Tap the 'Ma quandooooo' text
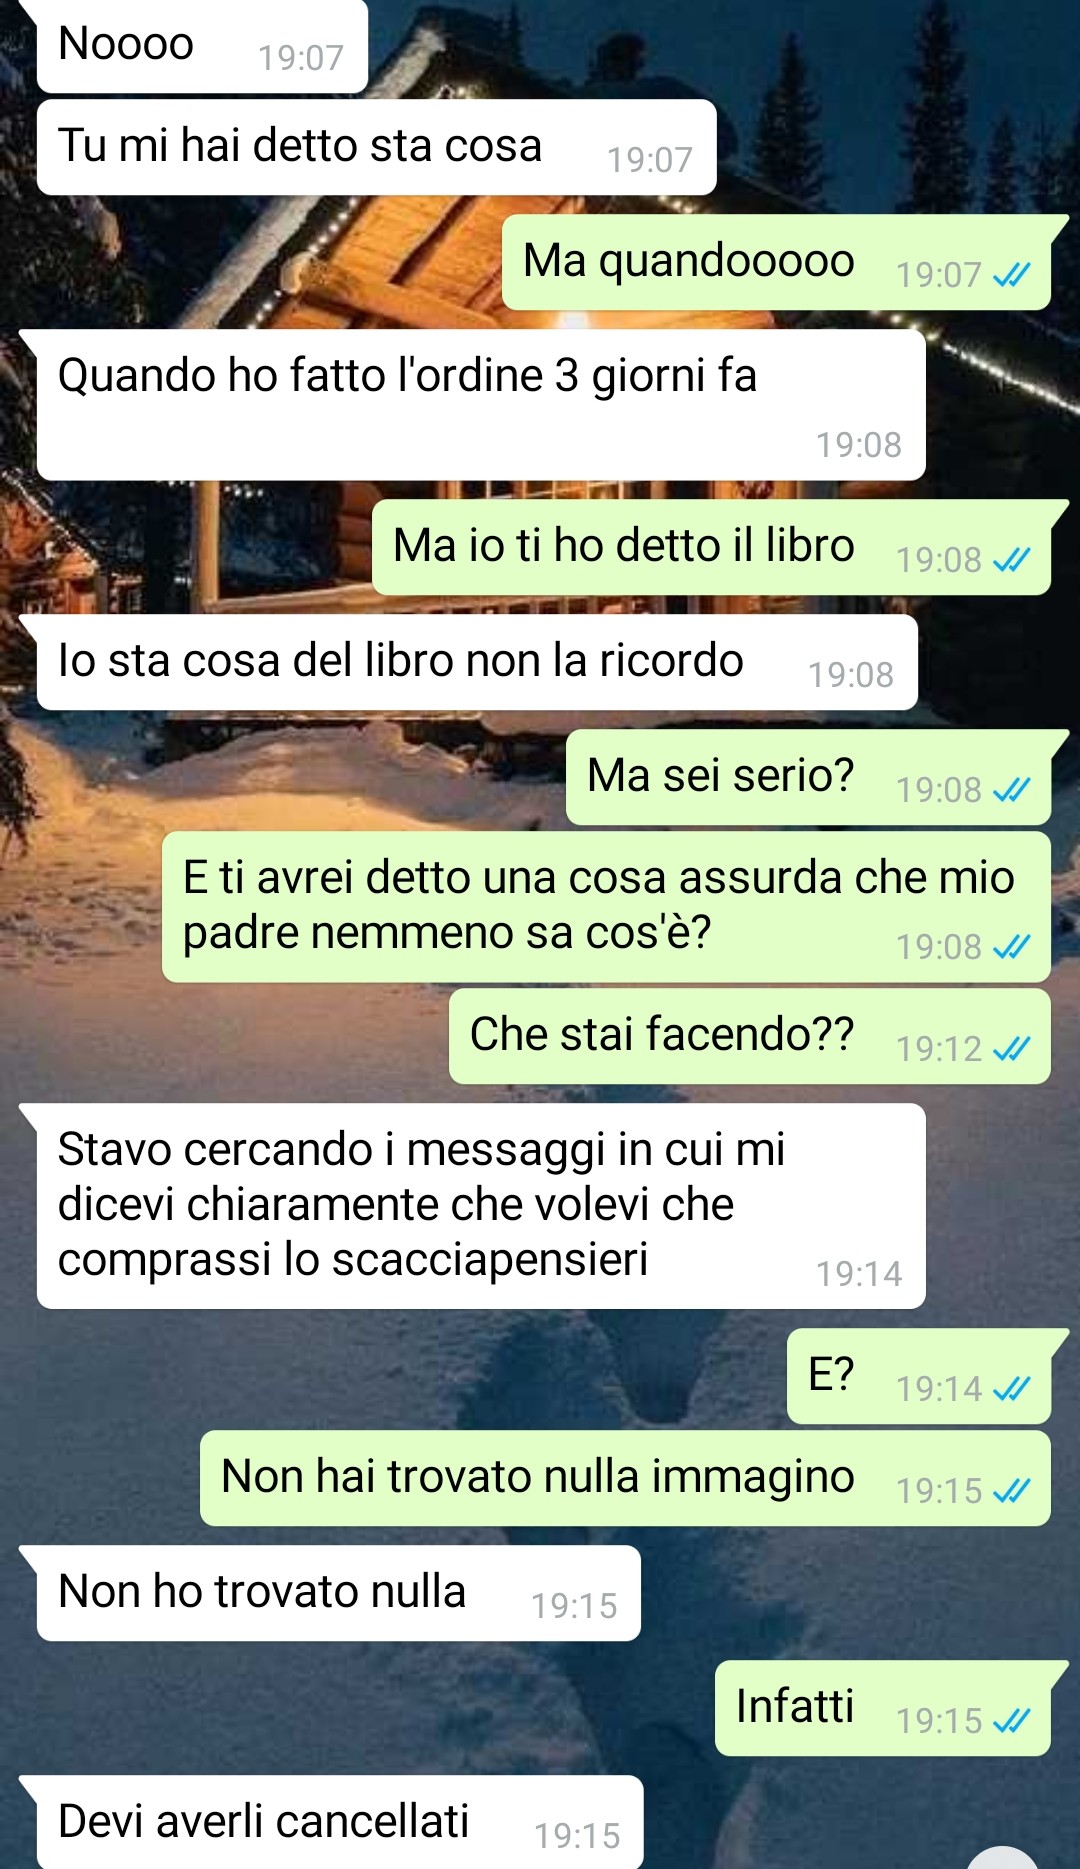 coord(689,261)
